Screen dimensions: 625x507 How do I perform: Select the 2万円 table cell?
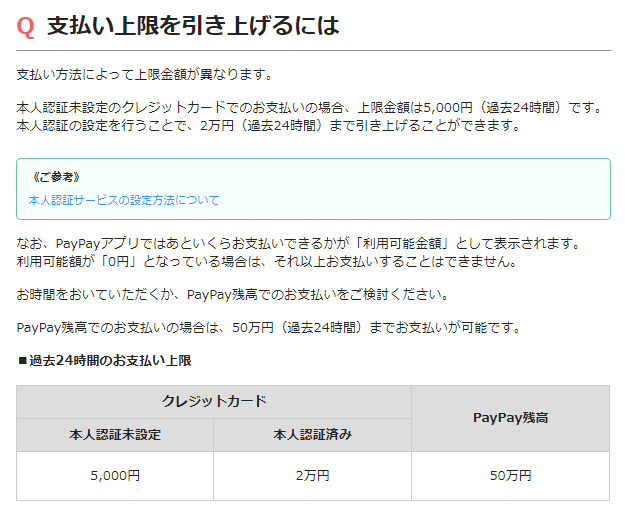pyautogui.click(x=312, y=476)
